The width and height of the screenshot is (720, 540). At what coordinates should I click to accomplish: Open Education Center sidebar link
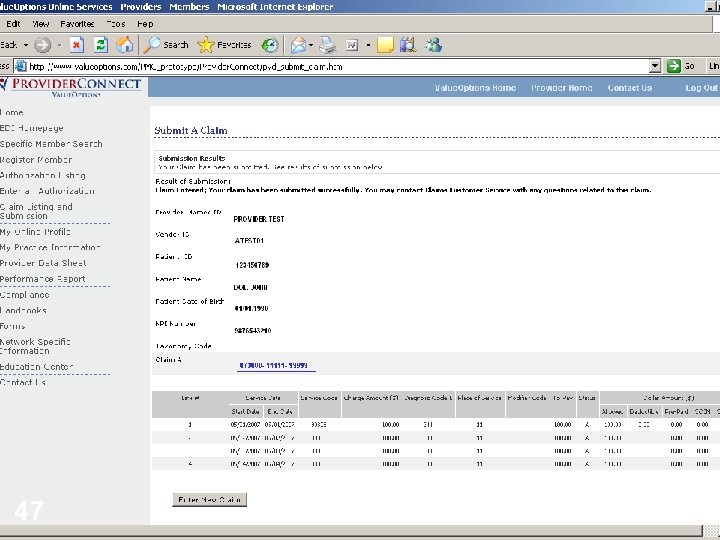pos(37,366)
